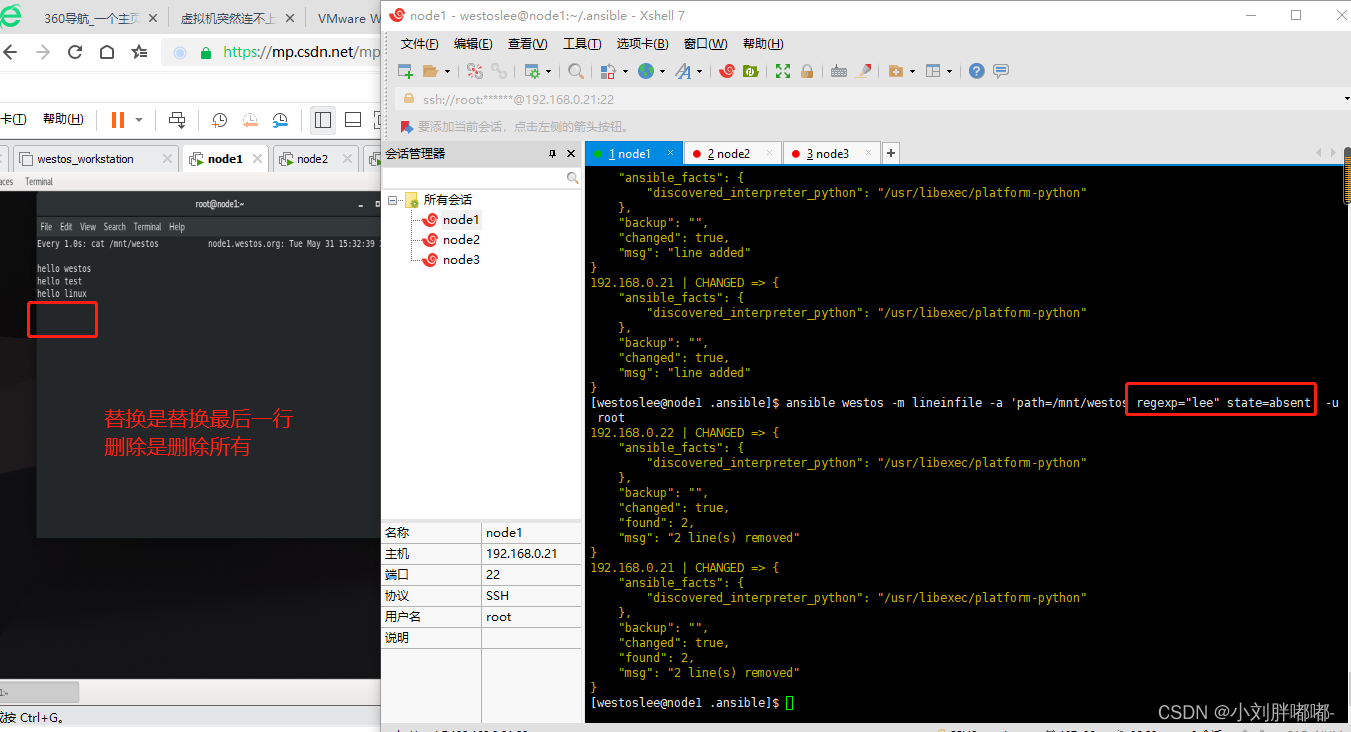
Task: Click browser refresh button
Action: 75,52
